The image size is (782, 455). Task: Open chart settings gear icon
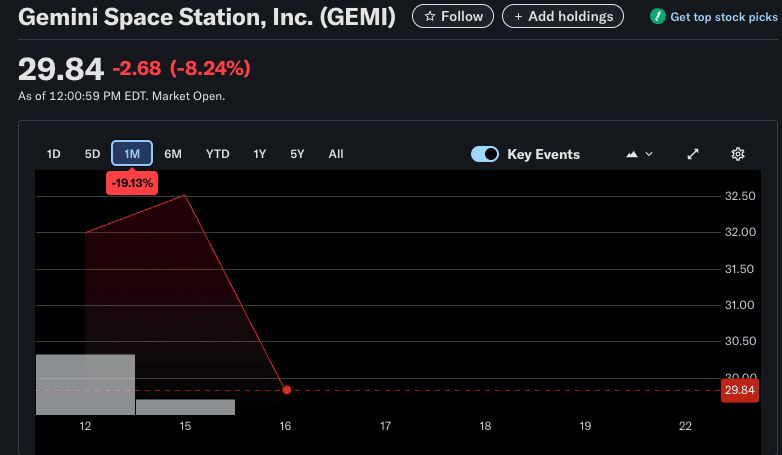(x=738, y=154)
